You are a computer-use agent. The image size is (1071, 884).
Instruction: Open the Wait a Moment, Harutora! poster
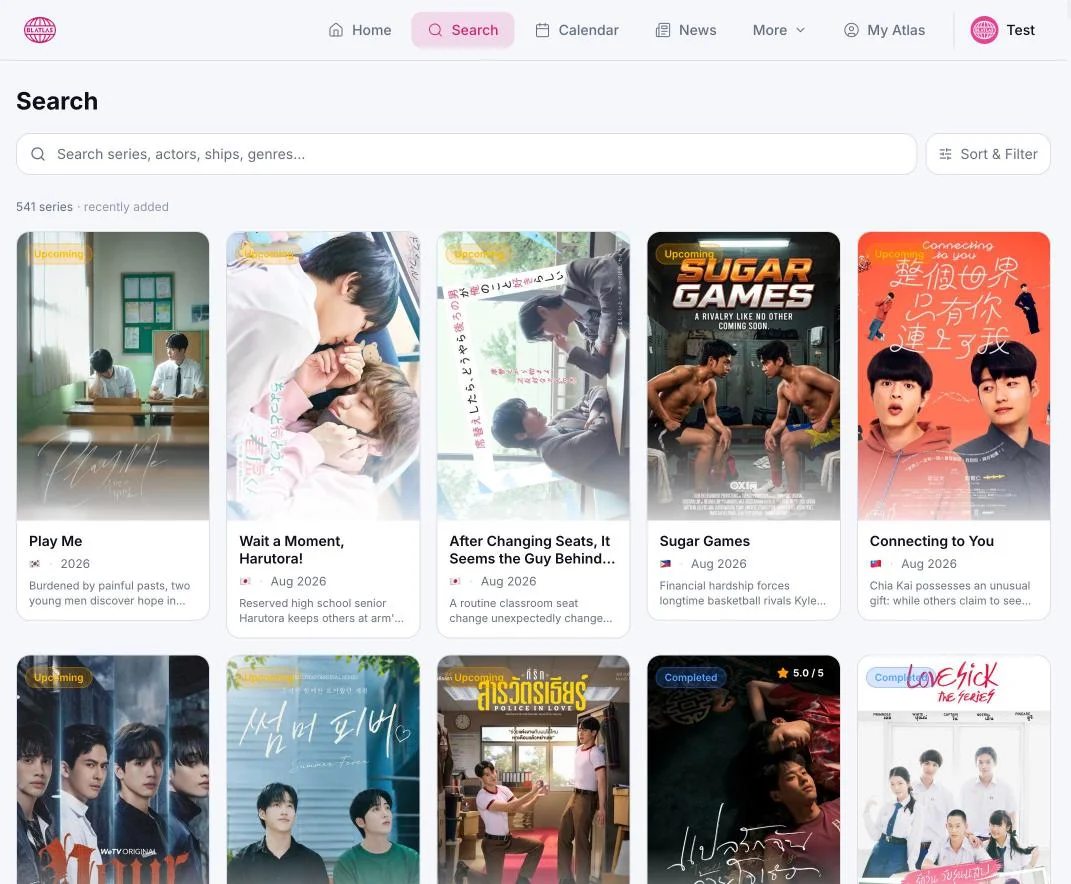(x=323, y=376)
